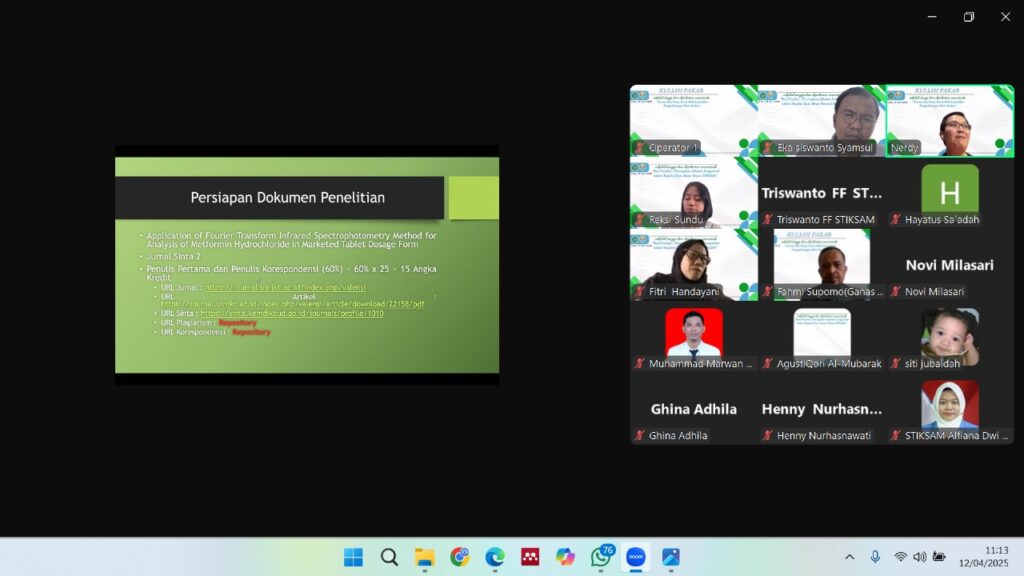1024x576 pixels.
Task: Expand the hidden system tray icons chevron
Action: 850,557
